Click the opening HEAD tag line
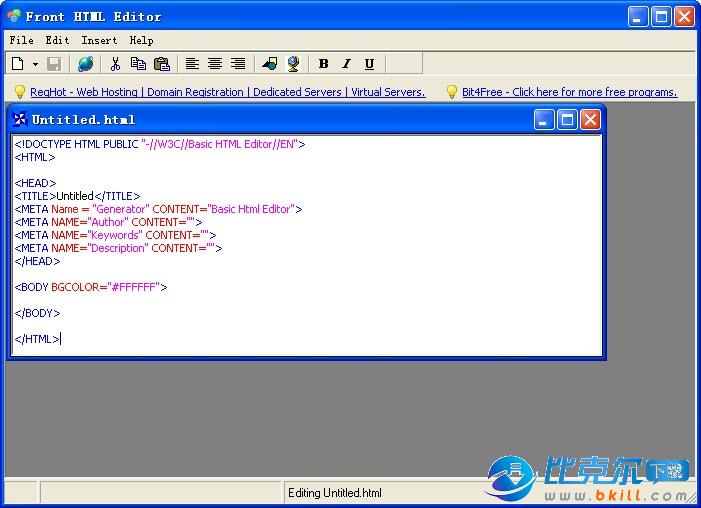Viewport: 701px width, 508px height. (35, 183)
